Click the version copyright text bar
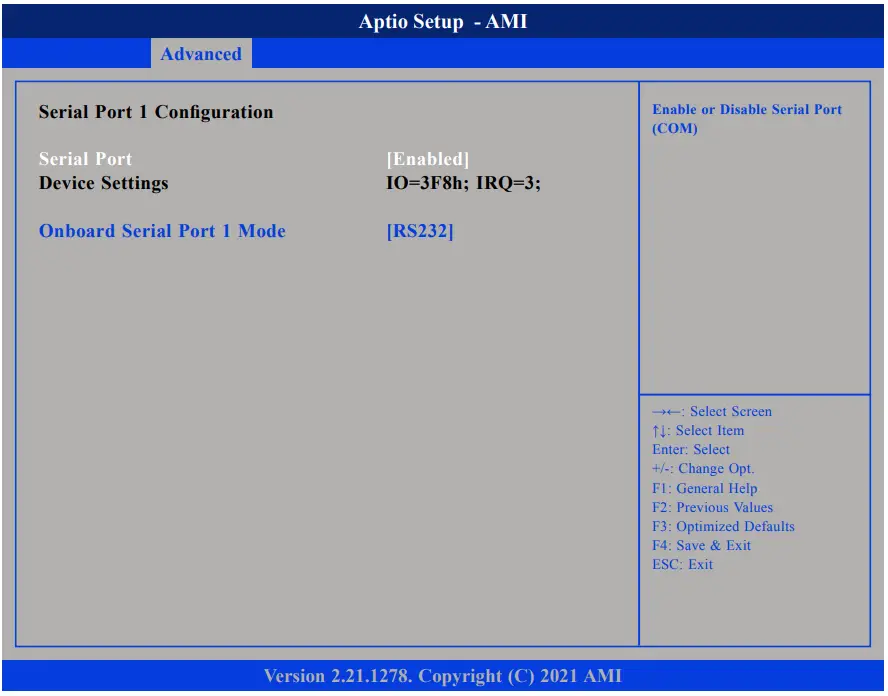888x696 pixels. 441,676
